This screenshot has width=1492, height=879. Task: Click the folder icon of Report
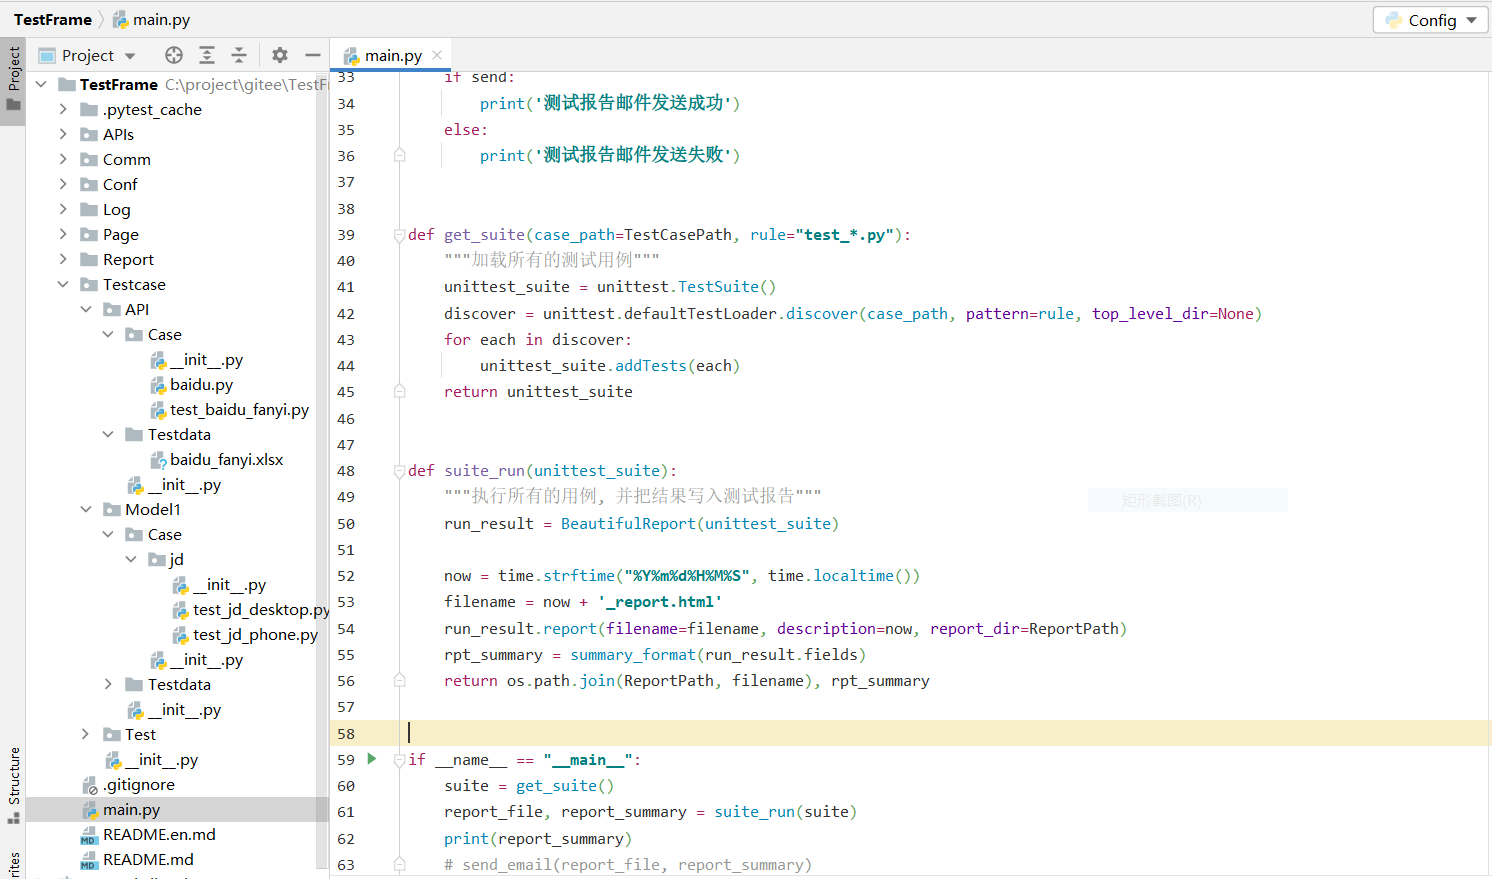[89, 259]
